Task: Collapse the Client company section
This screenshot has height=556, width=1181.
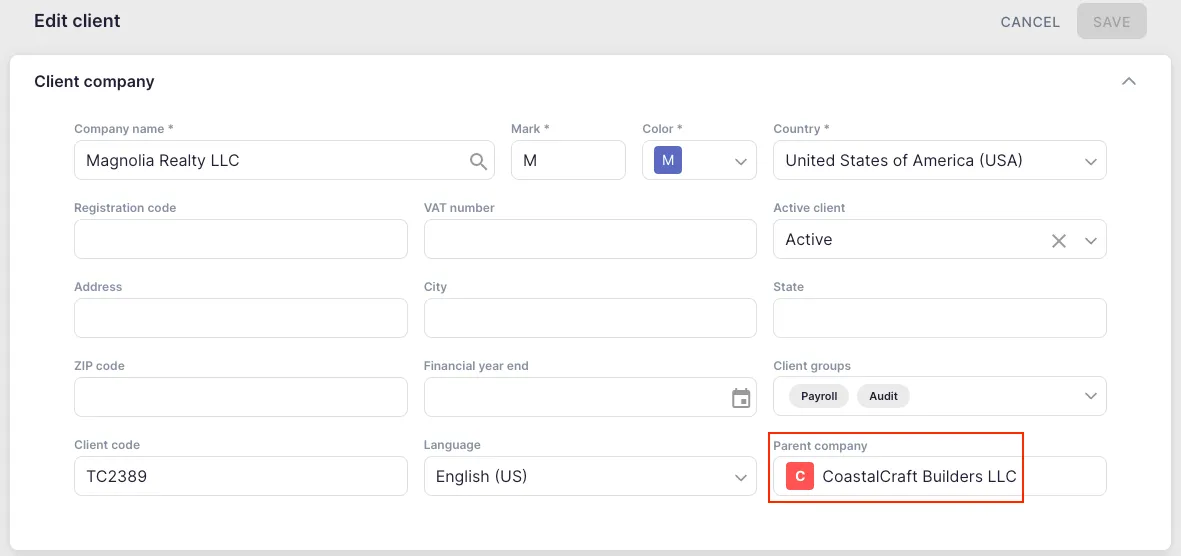Action: 1128,82
